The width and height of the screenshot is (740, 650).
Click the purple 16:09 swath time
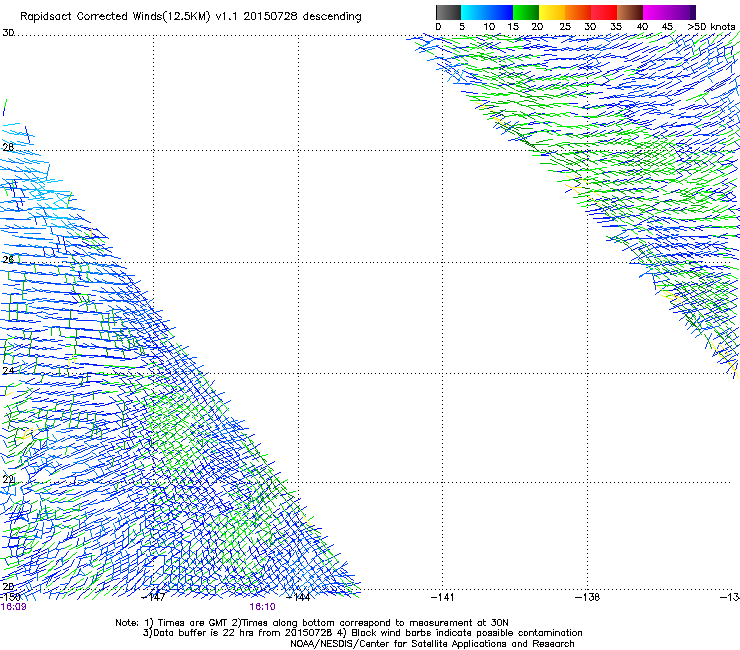[x=14, y=607]
